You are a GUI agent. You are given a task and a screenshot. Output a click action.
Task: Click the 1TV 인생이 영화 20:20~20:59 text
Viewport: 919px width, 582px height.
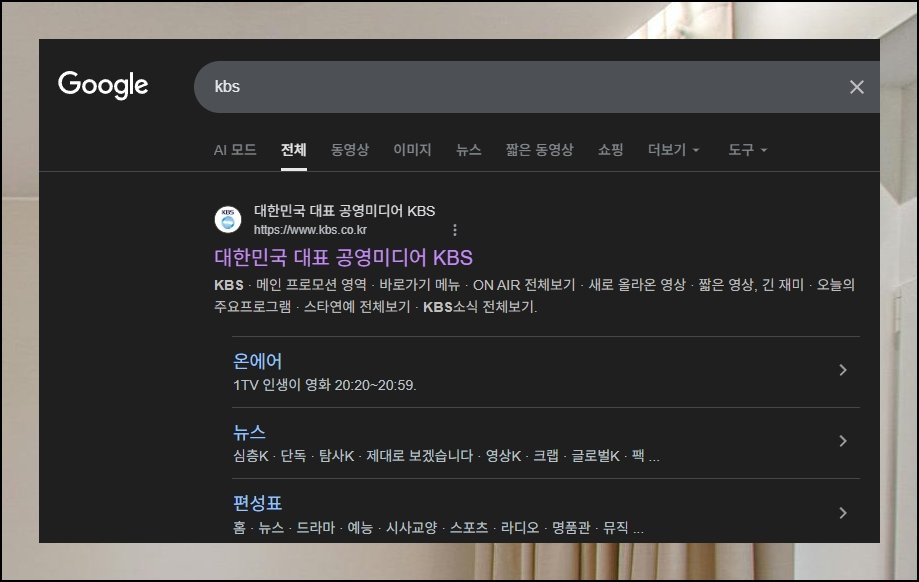pyautogui.click(x=325, y=385)
